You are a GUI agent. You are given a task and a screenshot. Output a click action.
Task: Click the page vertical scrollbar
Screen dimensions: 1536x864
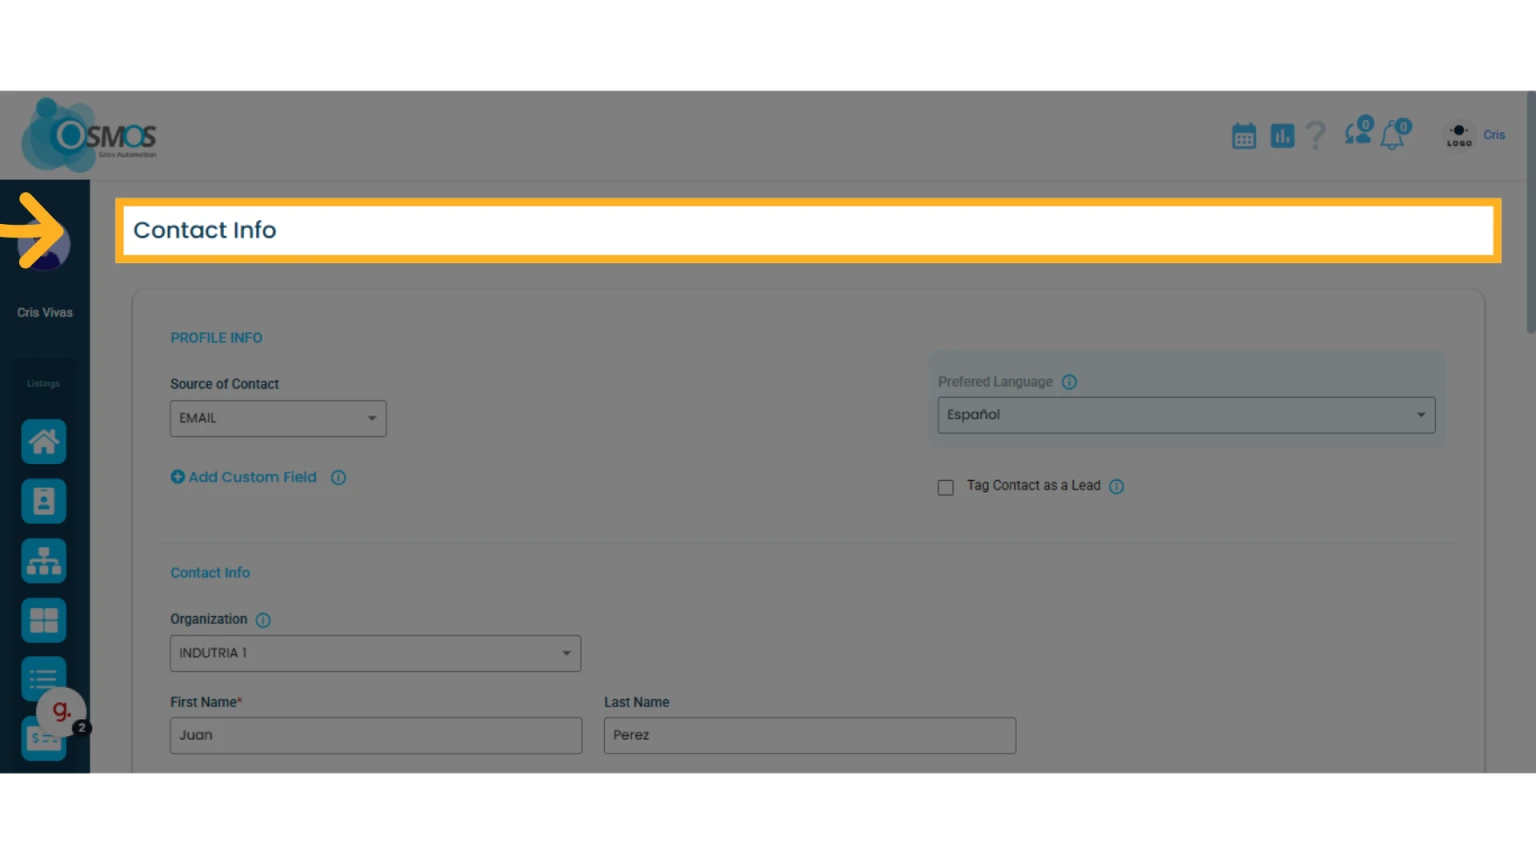coord(1531,213)
